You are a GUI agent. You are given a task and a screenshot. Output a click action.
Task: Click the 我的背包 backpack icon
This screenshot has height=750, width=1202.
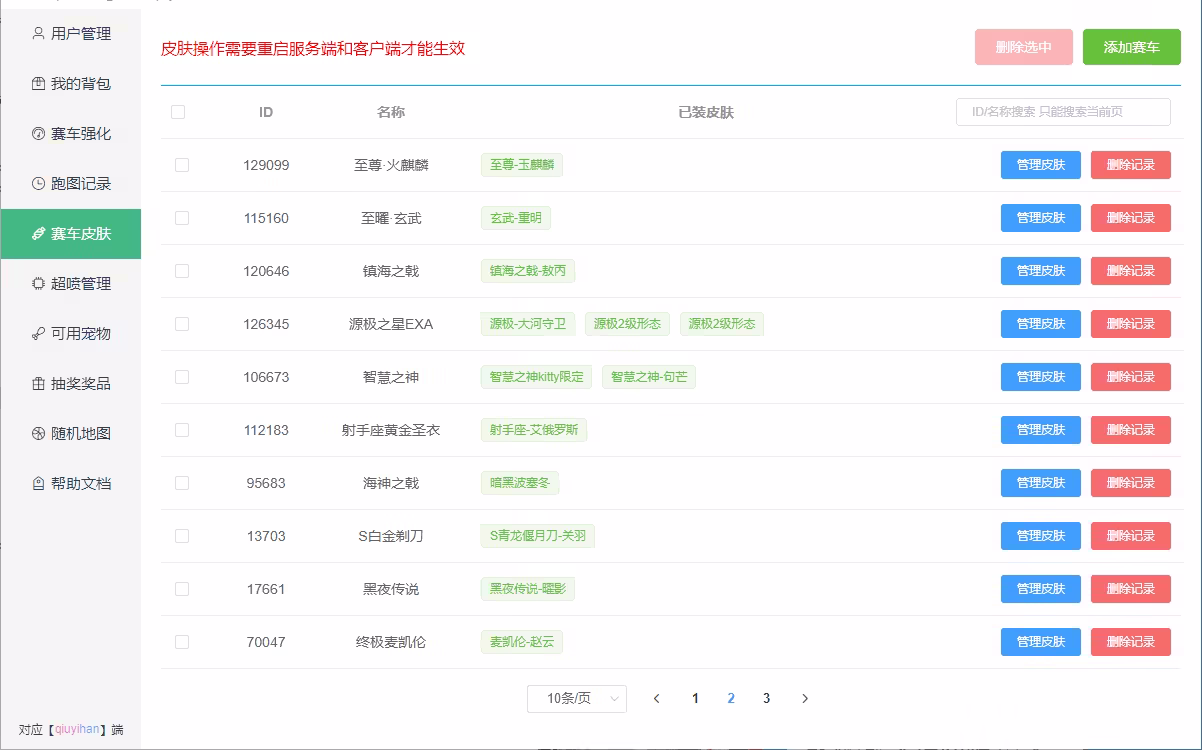38,84
